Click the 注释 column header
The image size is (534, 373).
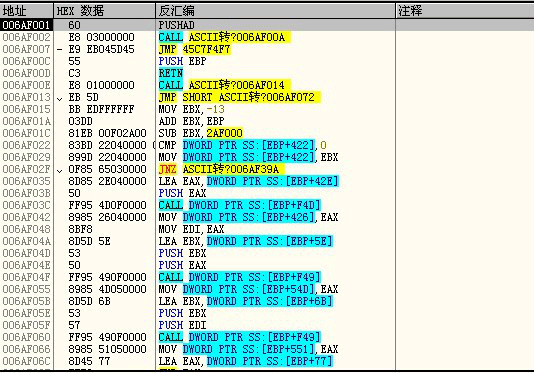pos(465,11)
